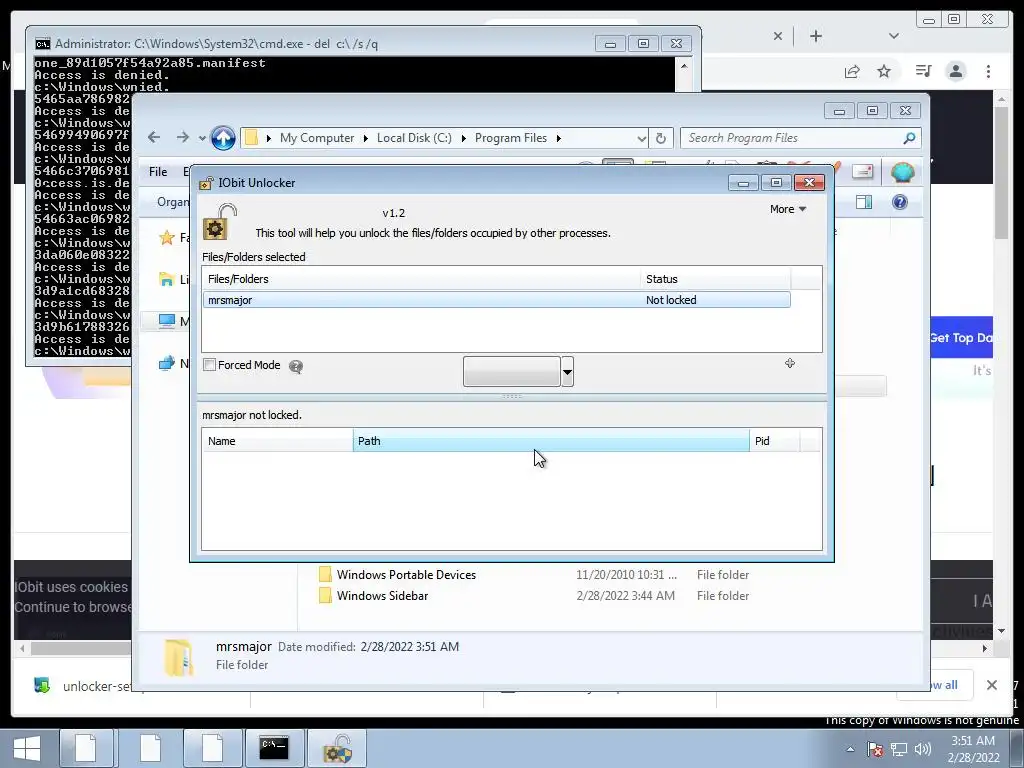Open the volume tray icon

coord(922,749)
